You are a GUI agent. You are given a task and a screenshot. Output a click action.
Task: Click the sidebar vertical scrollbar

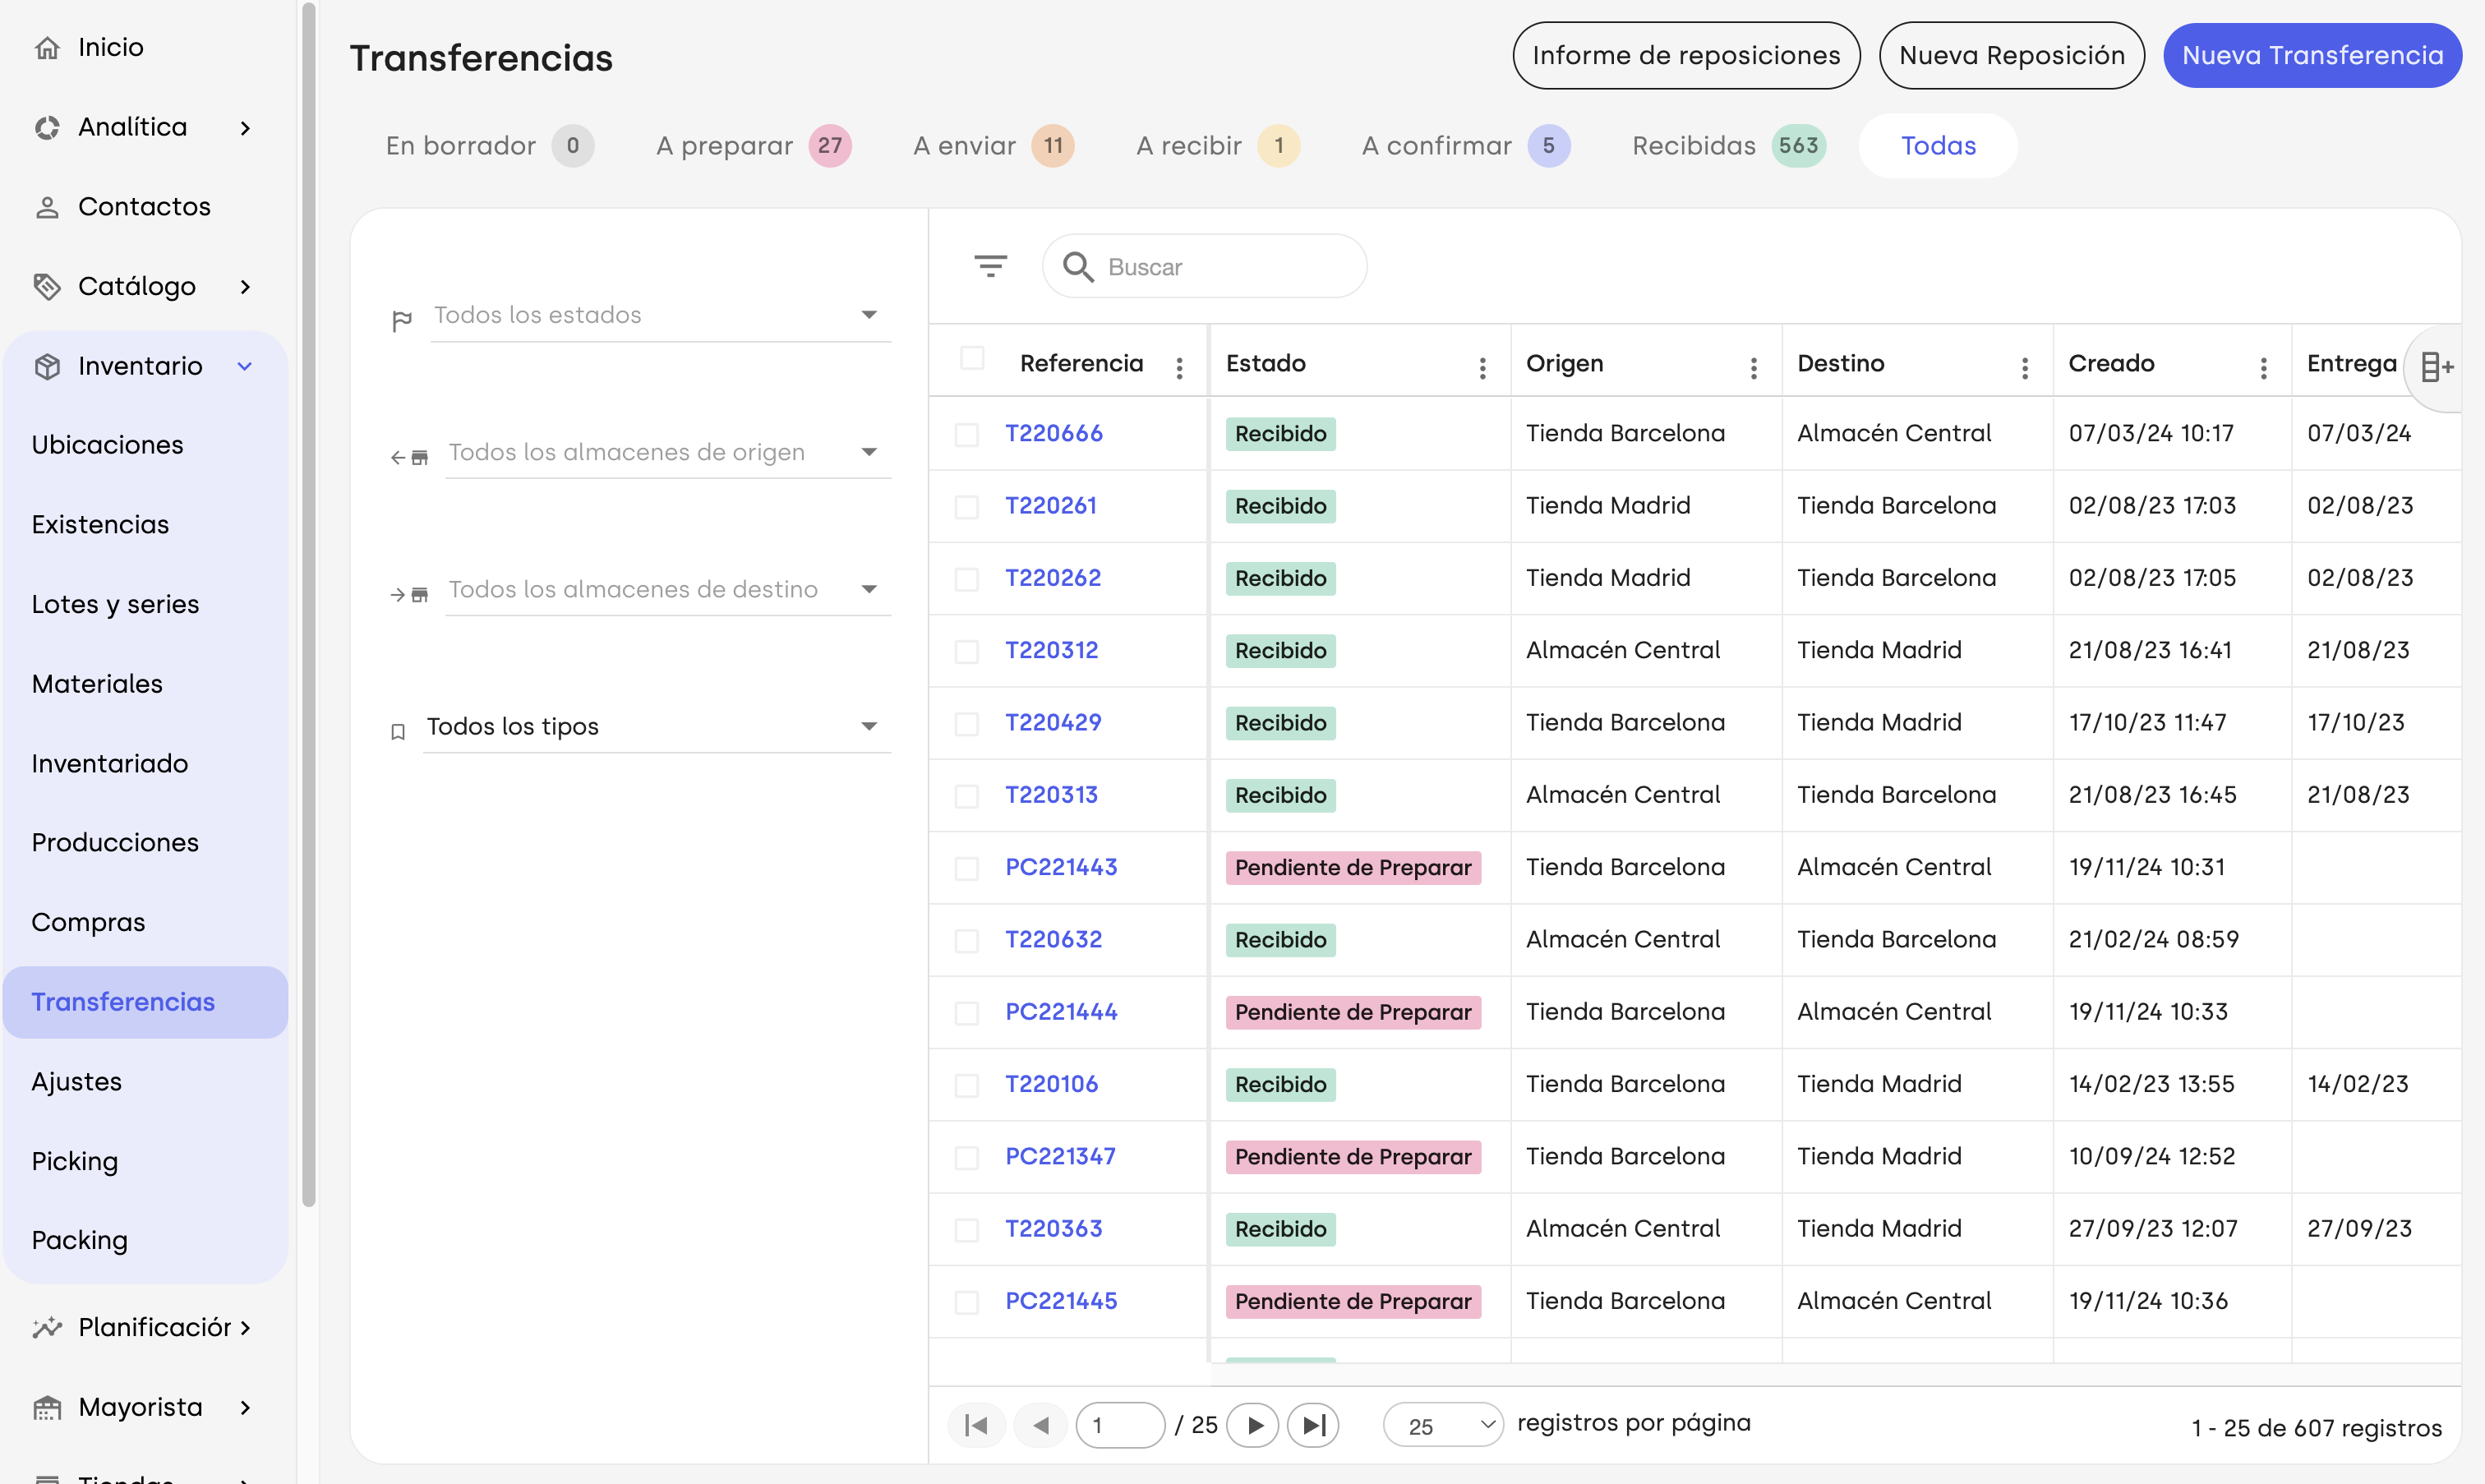coord(308,605)
